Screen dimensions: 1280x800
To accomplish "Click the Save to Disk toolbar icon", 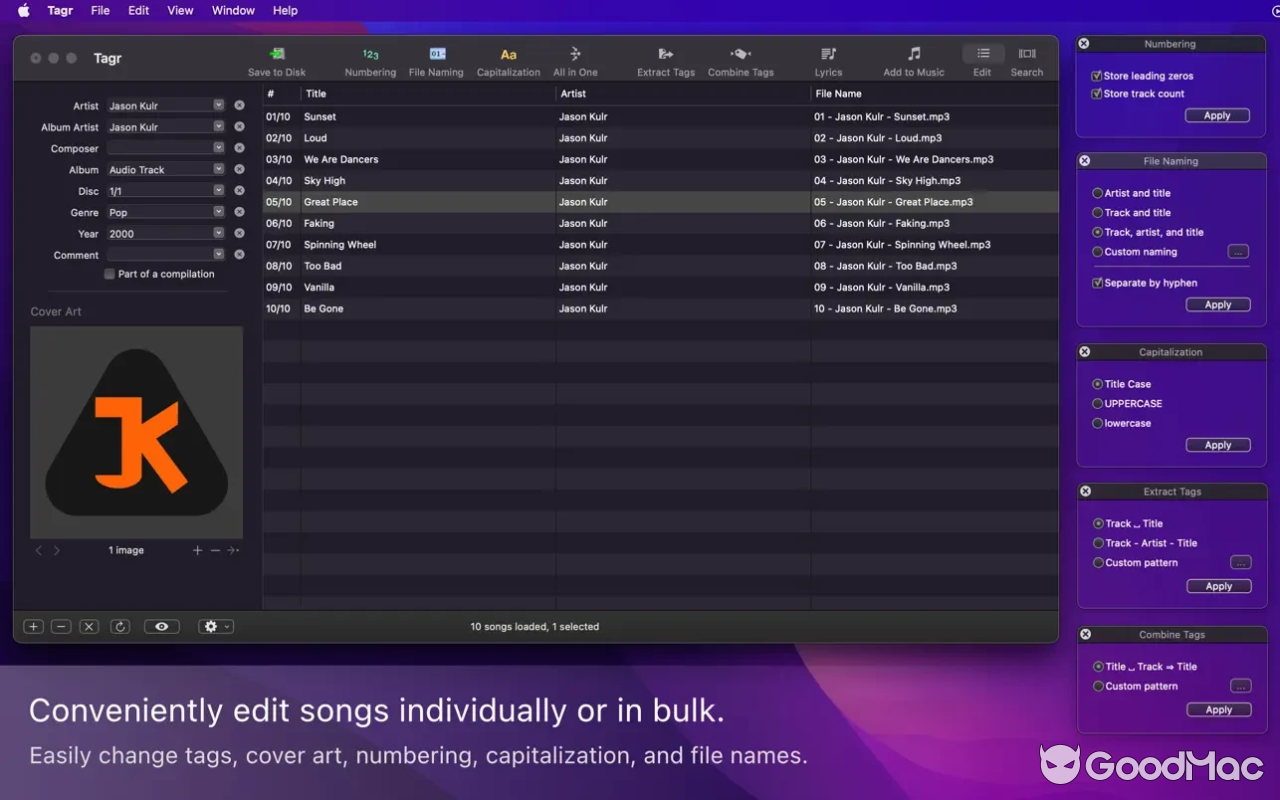I will [277, 54].
